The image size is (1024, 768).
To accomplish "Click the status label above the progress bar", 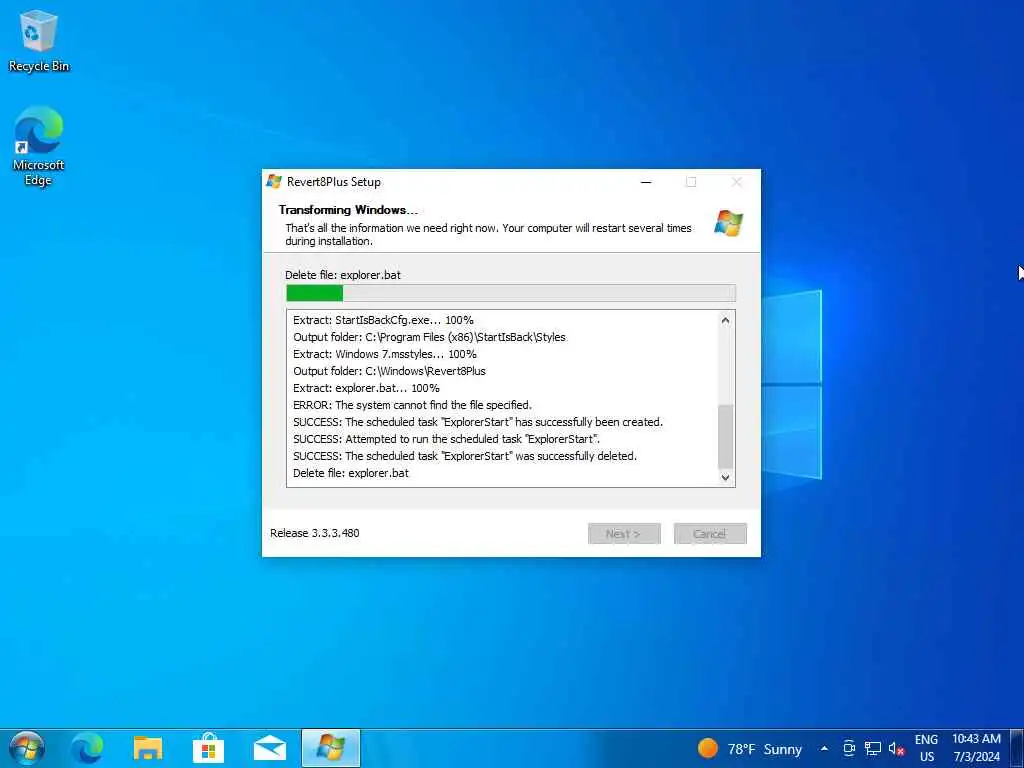I will tap(343, 275).
